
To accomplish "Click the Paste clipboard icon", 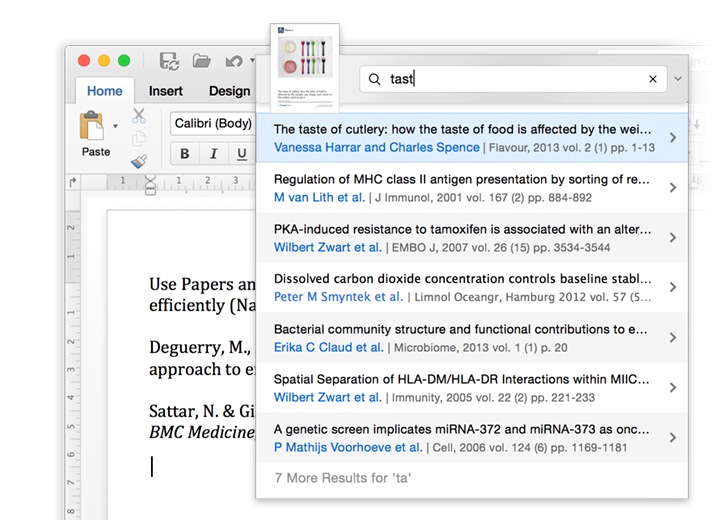I will coord(91,125).
